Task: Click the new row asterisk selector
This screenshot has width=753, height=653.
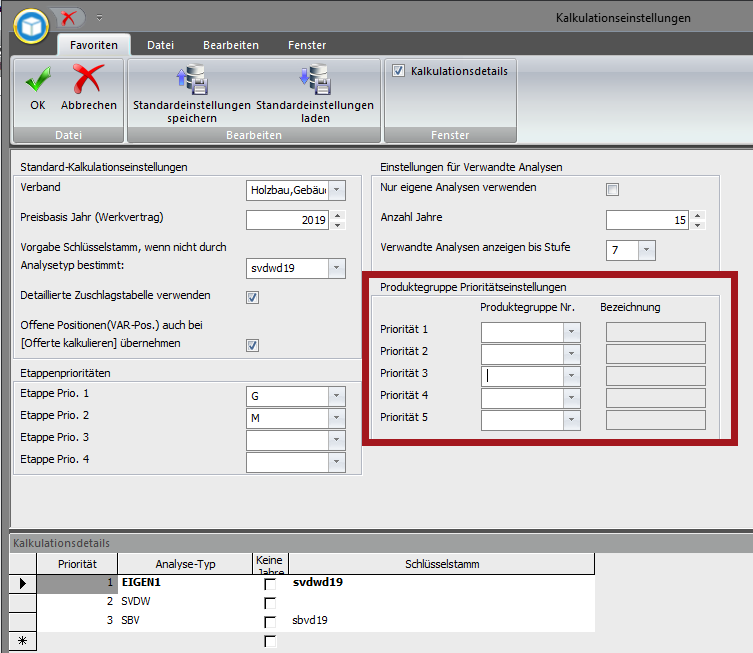Action: coord(23,641)
